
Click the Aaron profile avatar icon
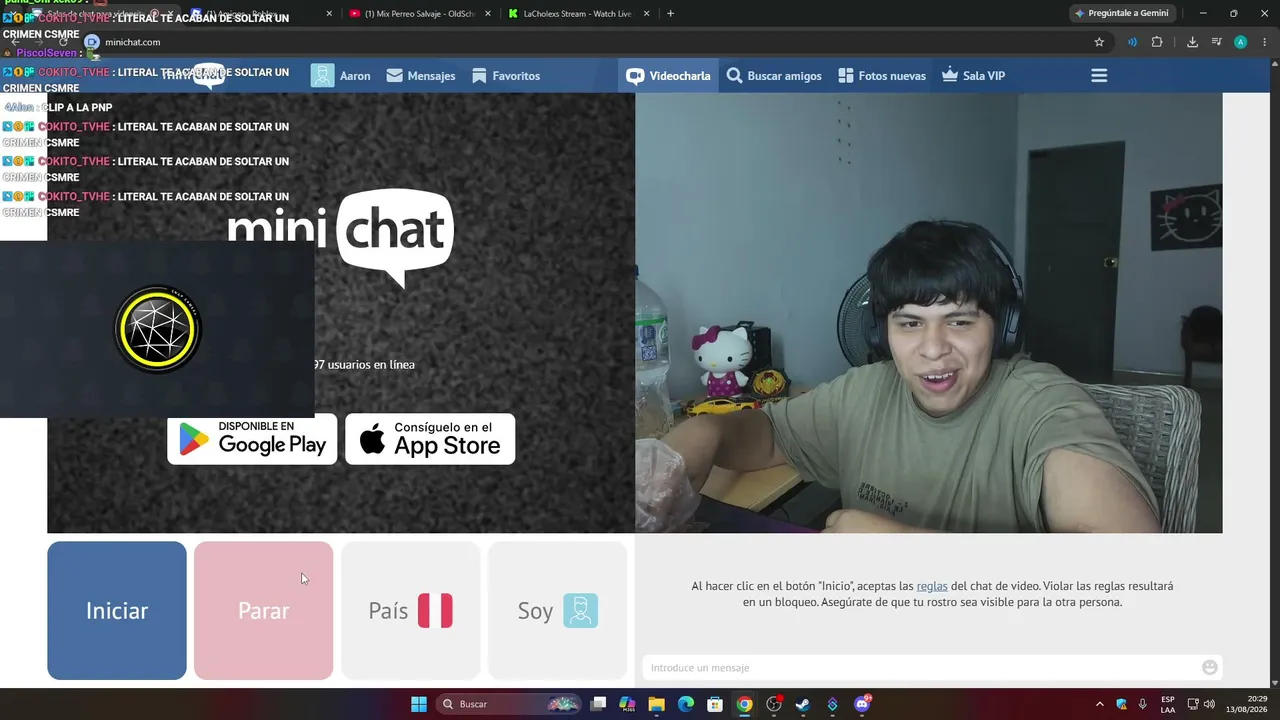coord(322,76)
